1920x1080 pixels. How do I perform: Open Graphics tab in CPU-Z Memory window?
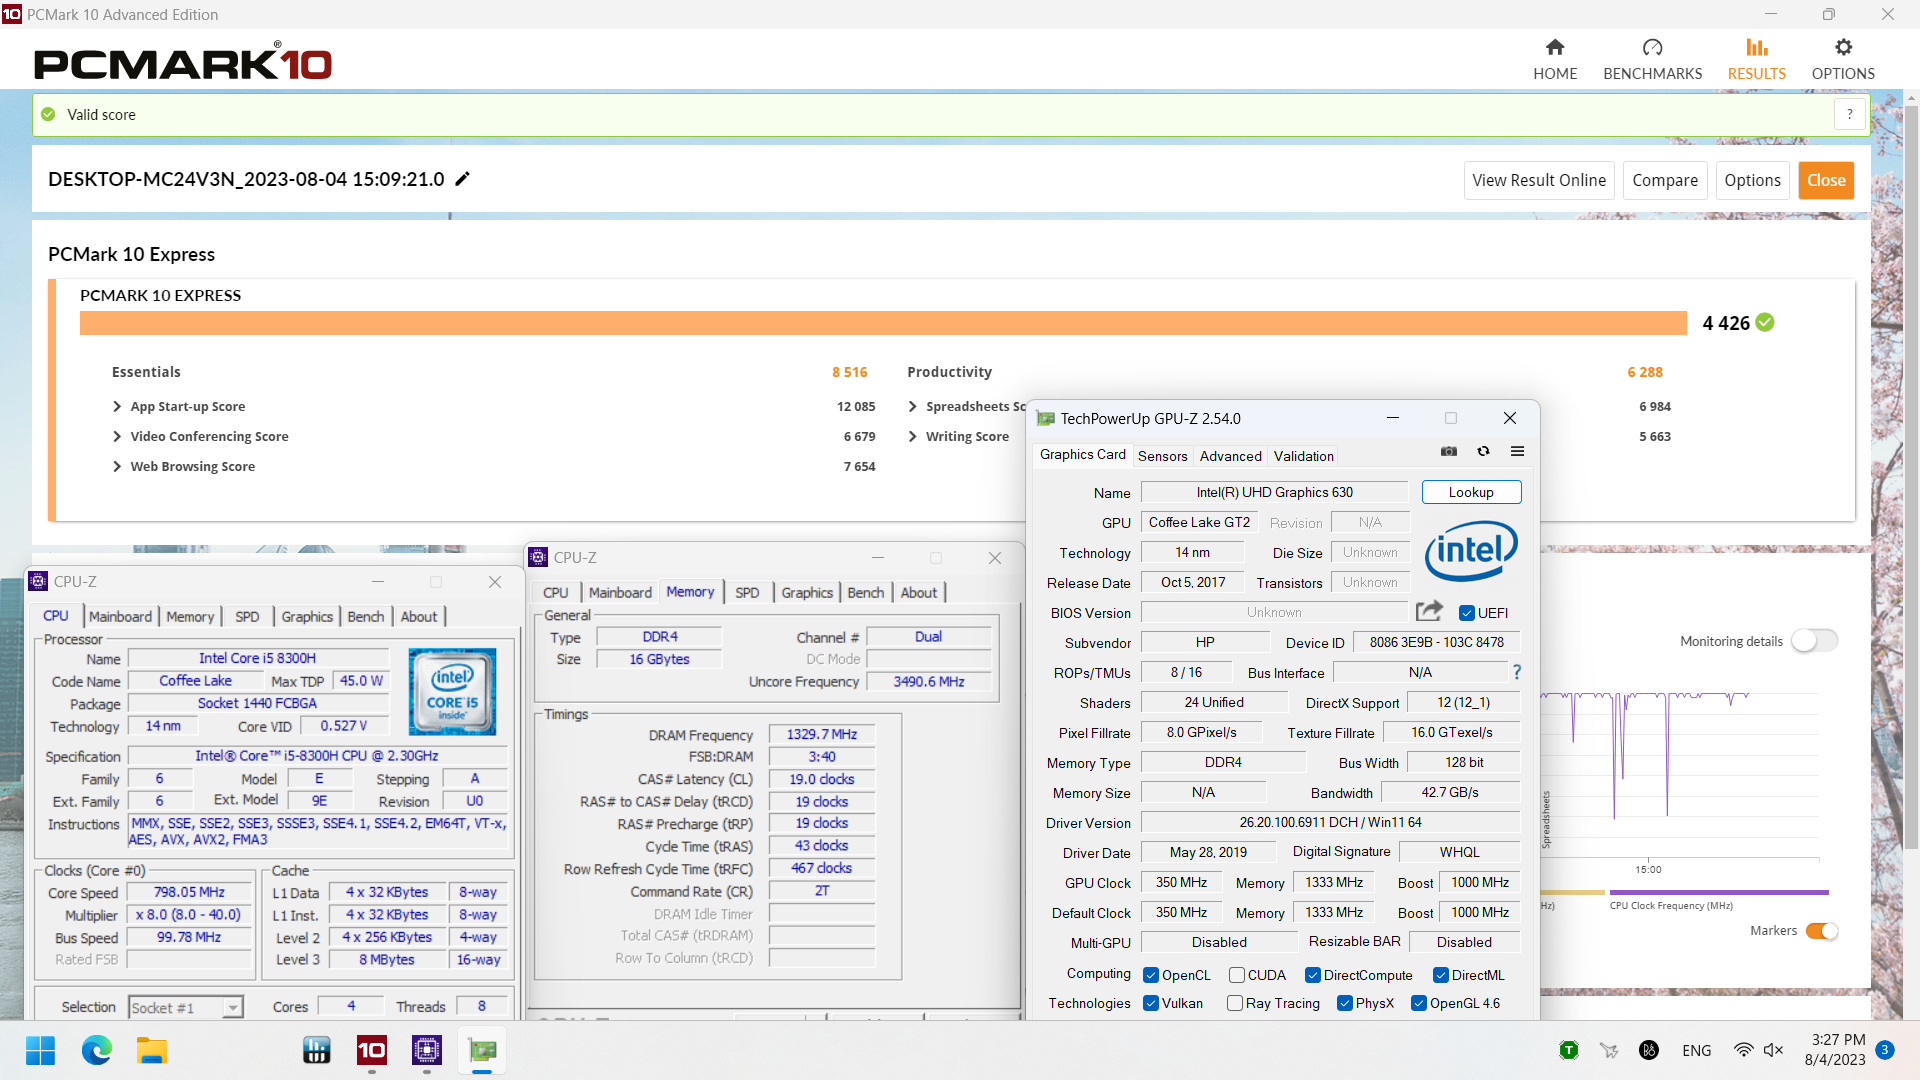point(807,592)
